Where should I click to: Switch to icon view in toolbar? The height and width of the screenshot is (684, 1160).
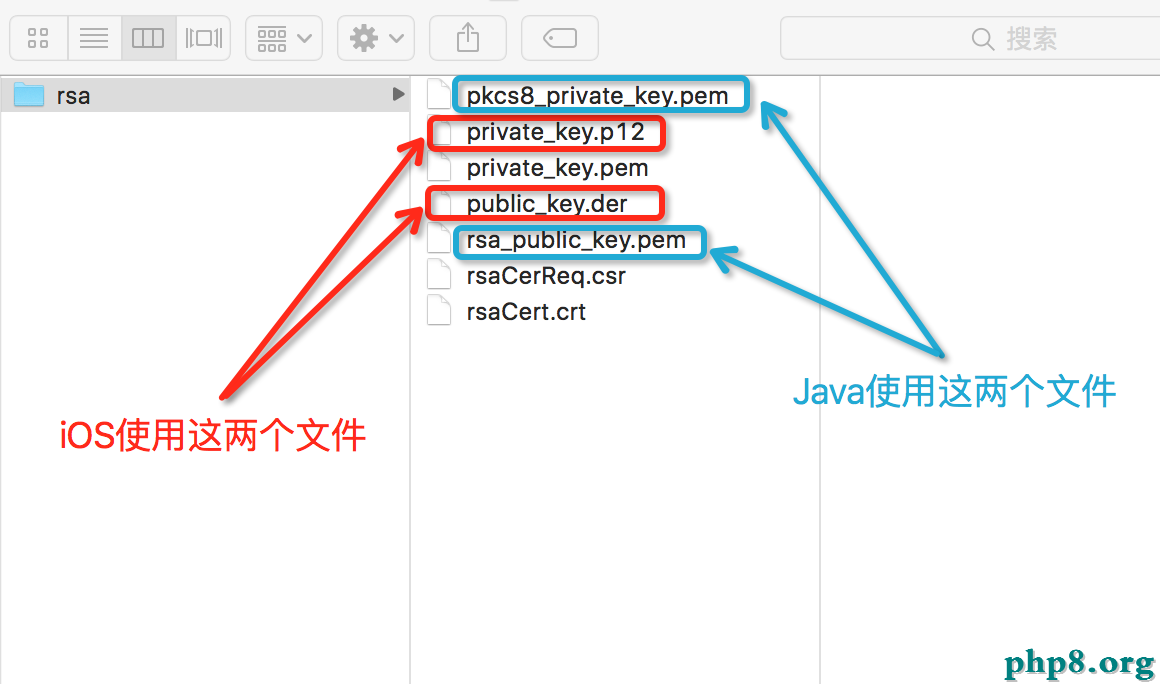tap(38, 39)
